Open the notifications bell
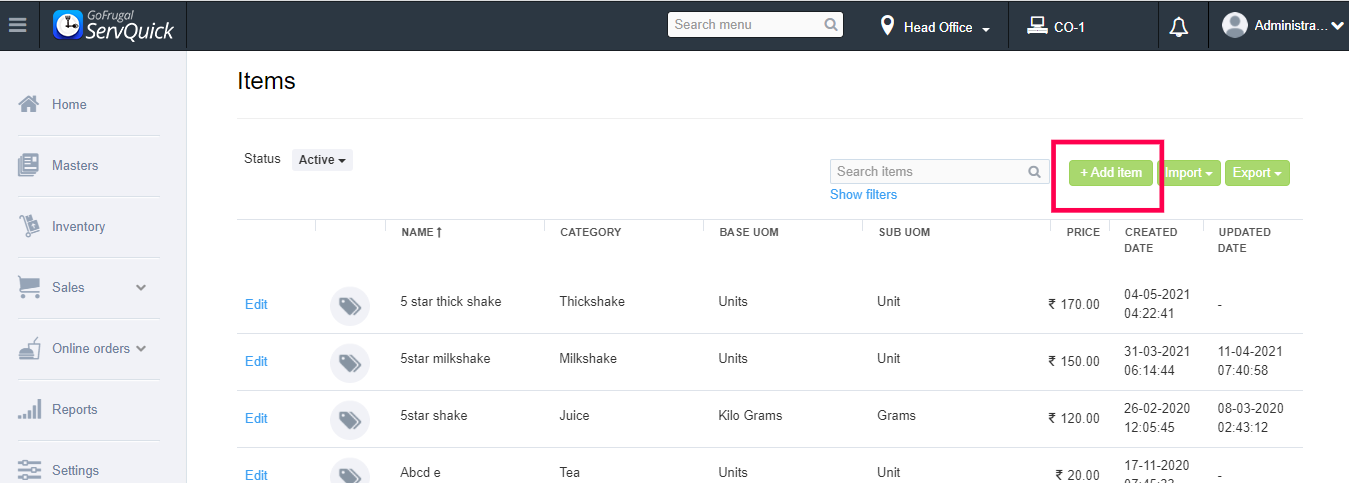Viewport: 1349px width, 483px height. pos(1179,27)
